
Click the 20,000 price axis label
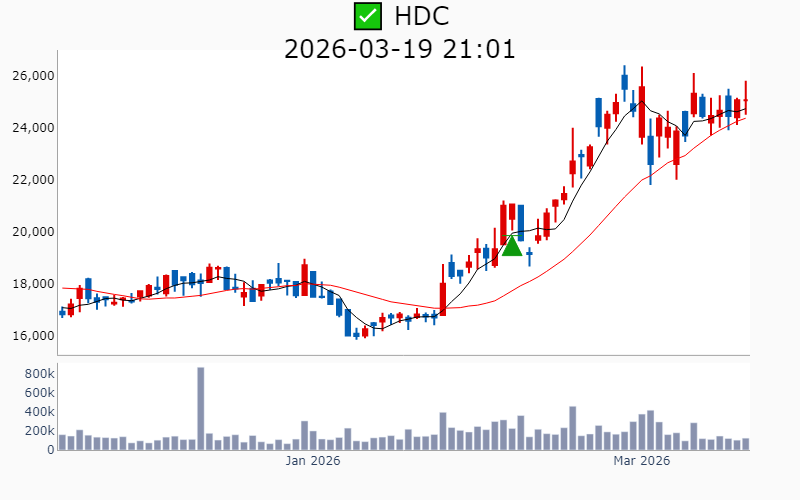(32, 232)
